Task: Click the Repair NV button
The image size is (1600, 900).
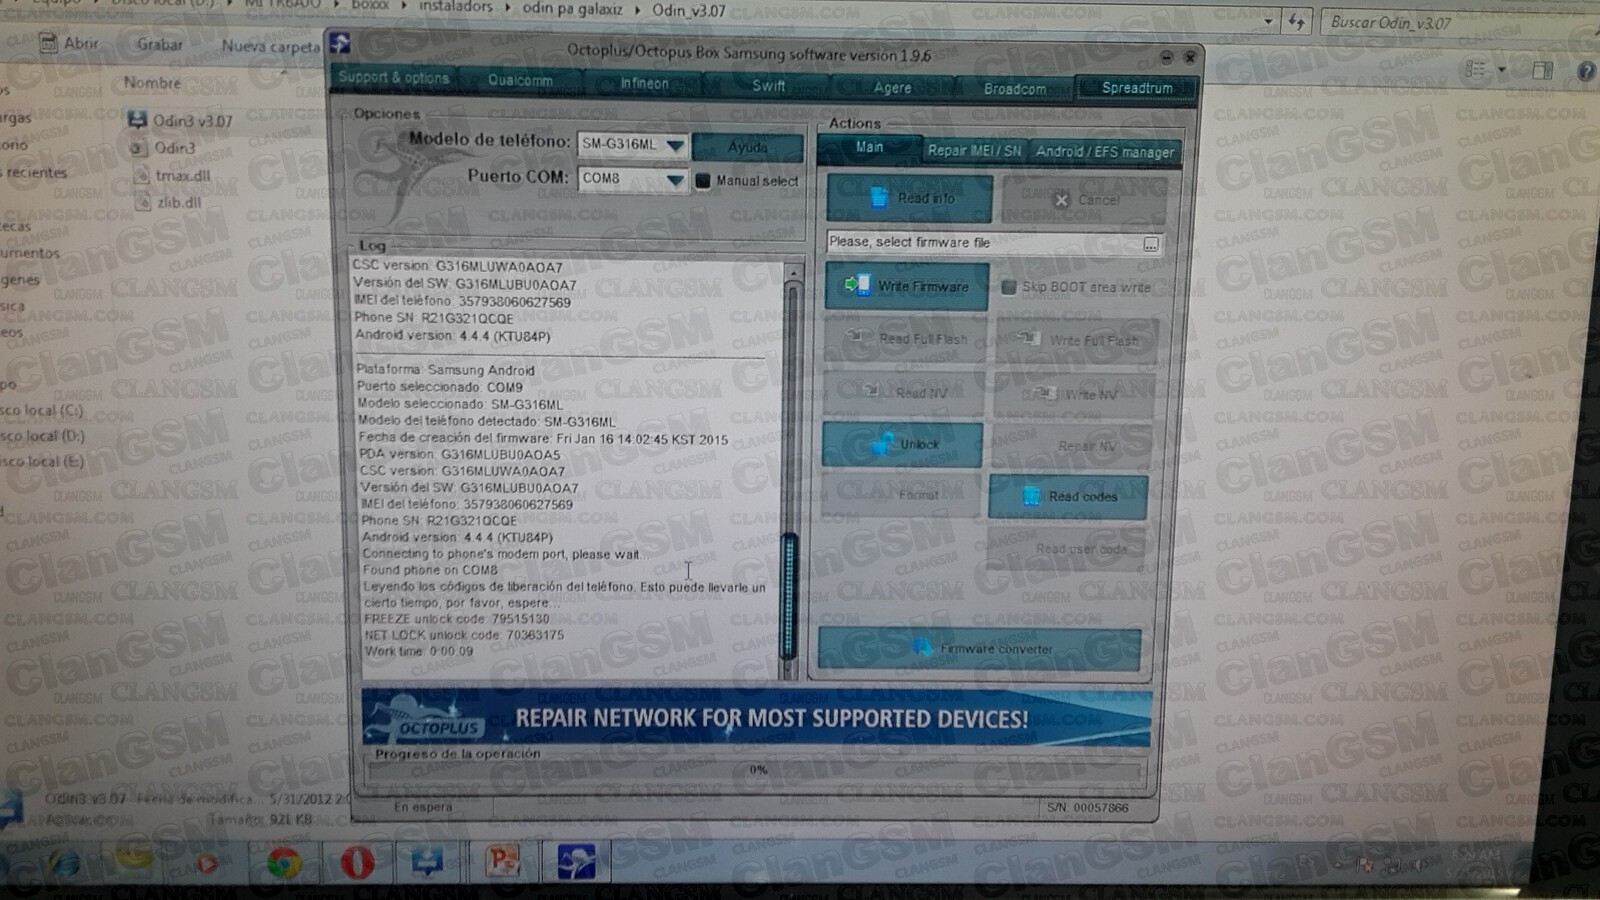Action: point(1070,445)
